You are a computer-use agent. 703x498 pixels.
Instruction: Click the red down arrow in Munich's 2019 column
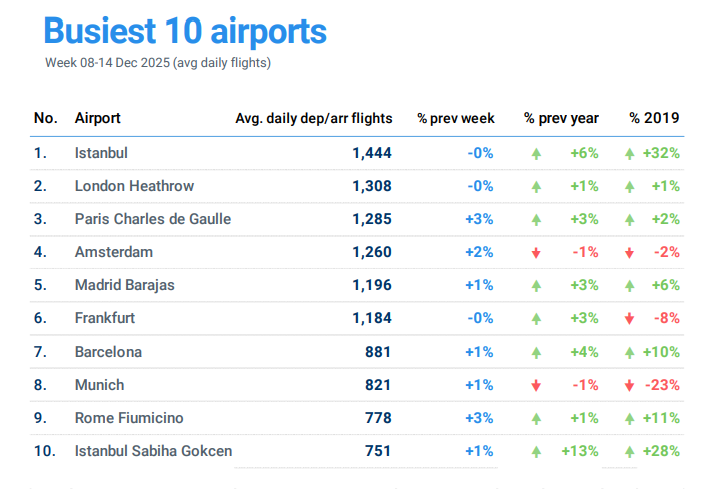(629, 385)
